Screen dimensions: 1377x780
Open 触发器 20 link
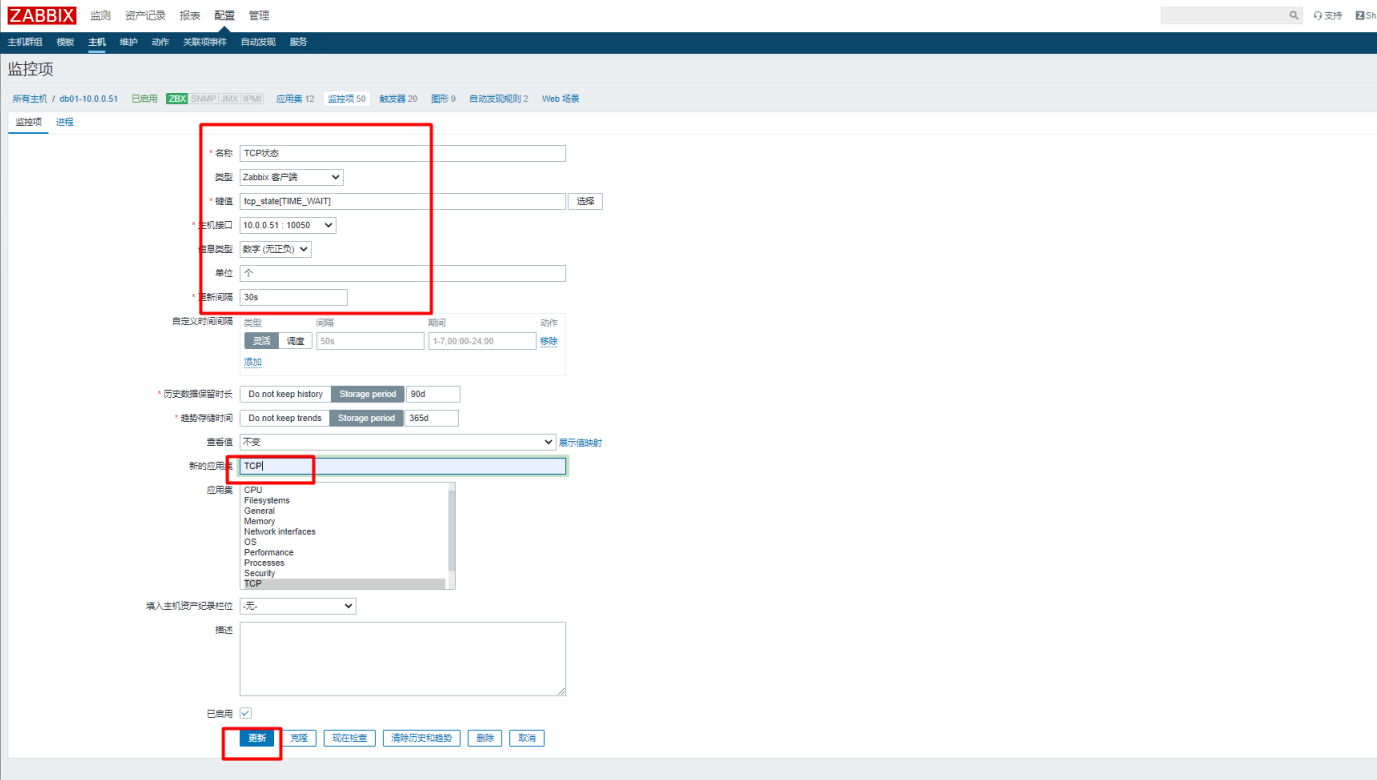point(398,99)
